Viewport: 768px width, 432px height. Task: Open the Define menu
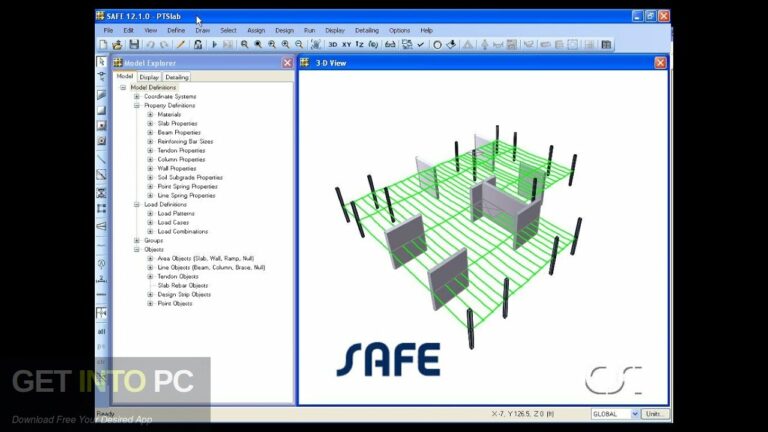tap(176, 30)
